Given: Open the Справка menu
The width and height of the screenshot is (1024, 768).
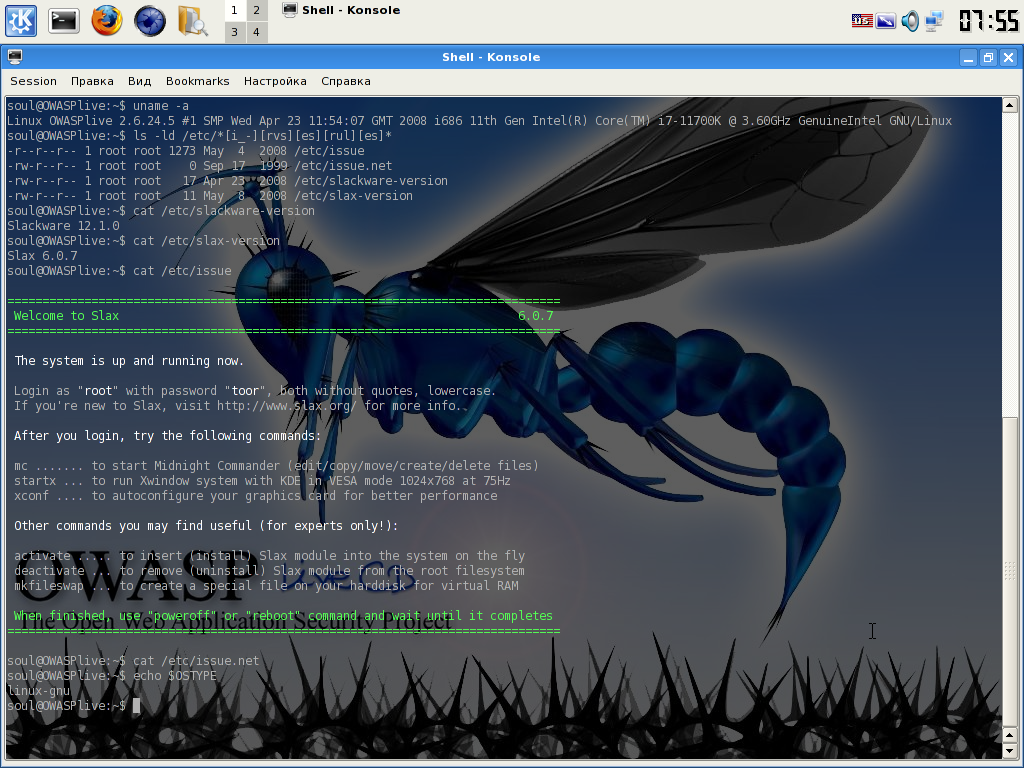Looking at the screenshot, I should coord(345,81).
